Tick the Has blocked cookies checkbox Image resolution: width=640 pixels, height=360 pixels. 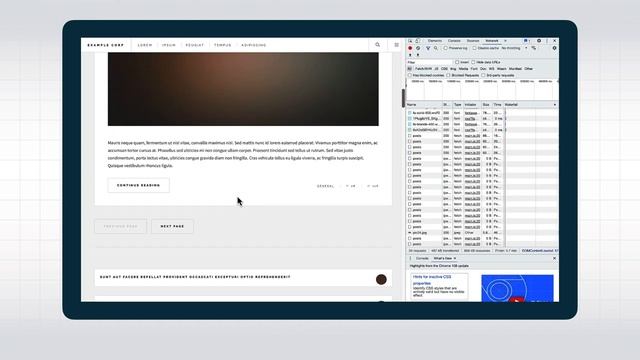coord(410,76)
